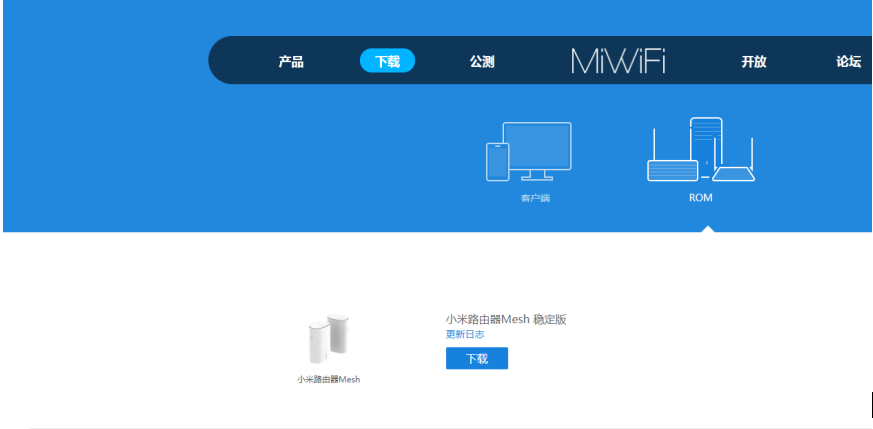
Task: Go to the 公测 section
Action: [482, 62]
